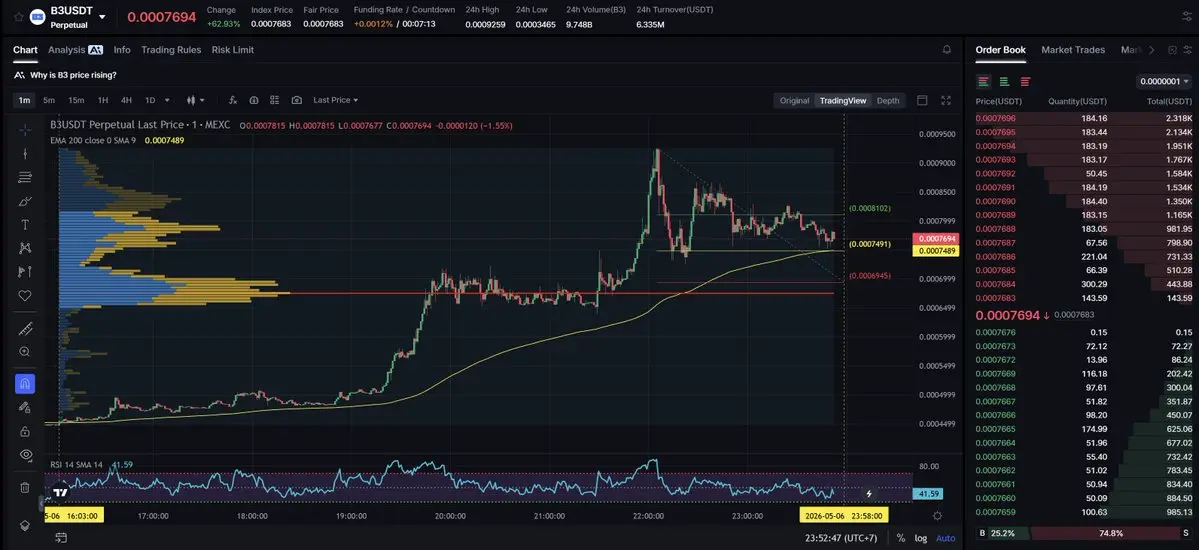Viewport: 1199px width, 550px height.
Task: Click the icon left of order book settings
Action: point(1172,50)
